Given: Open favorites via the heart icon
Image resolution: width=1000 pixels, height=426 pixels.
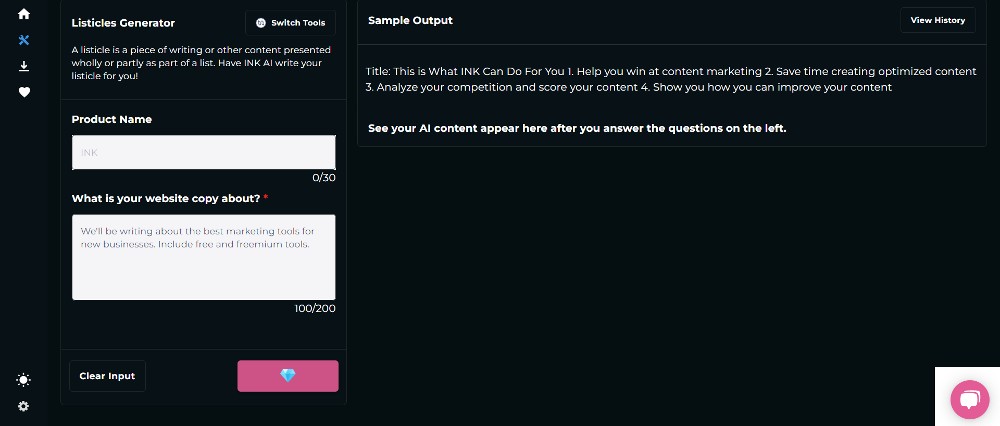Looking at the screenshot, I should point(24,92).
